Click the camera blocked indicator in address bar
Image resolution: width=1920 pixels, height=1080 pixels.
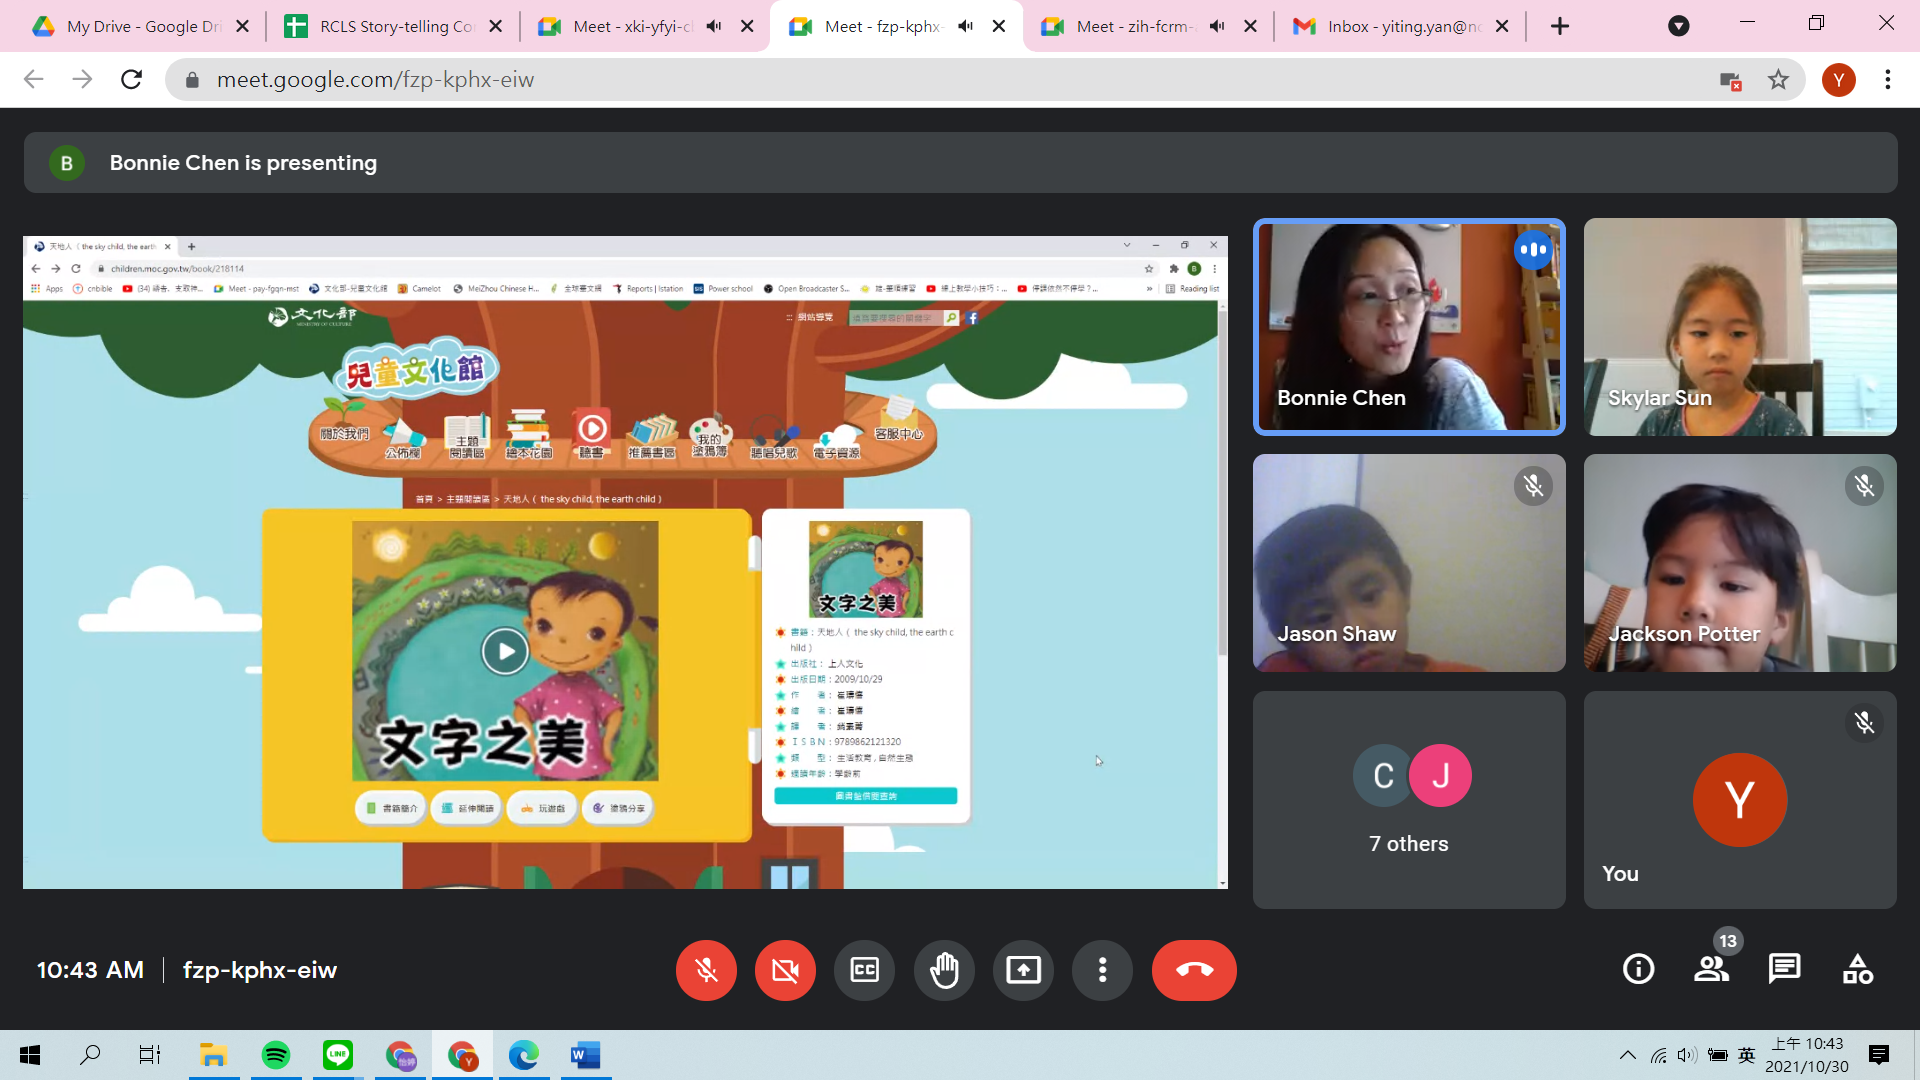(1730, 80)
